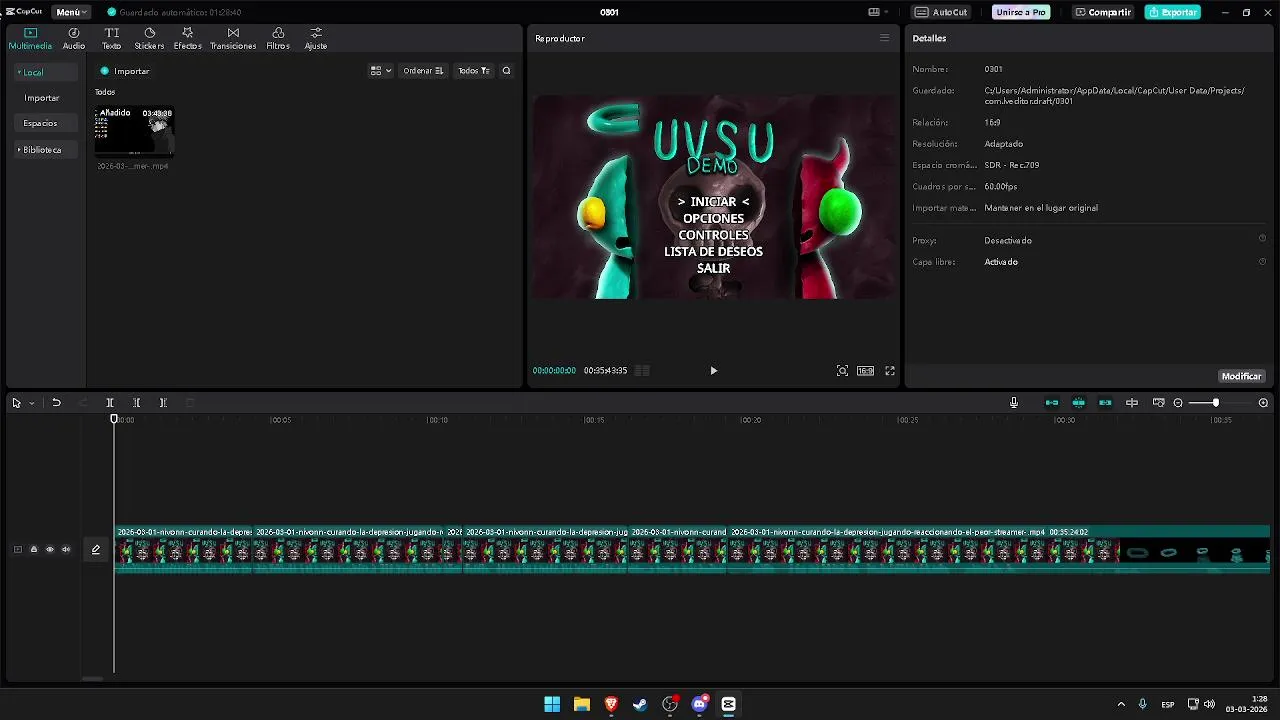Screen dimensions: 1280x720
Task: Click the Exportar button
Action: 1173,12
